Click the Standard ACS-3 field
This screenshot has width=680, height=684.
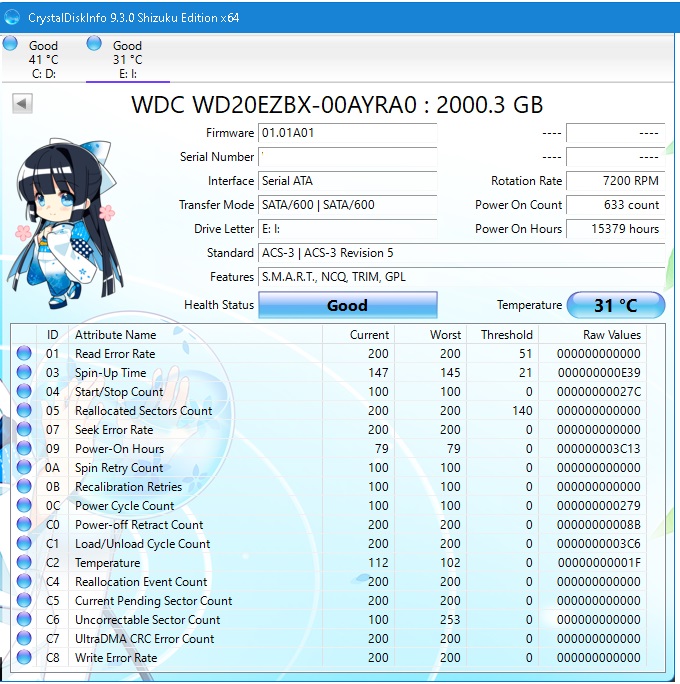pyautogui.click(x=461, y=253)
